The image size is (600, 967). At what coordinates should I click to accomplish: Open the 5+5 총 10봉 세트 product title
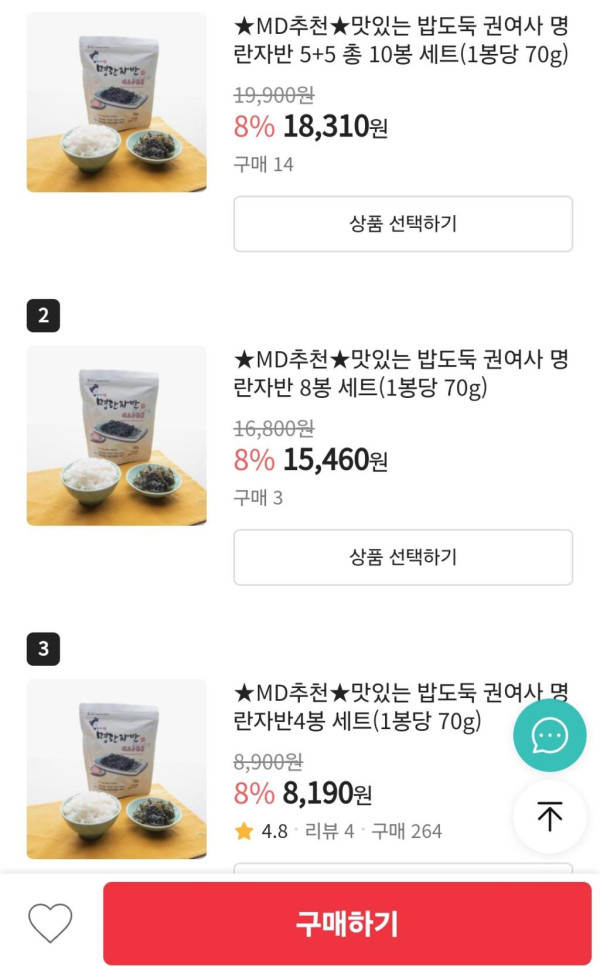[401, 40]
